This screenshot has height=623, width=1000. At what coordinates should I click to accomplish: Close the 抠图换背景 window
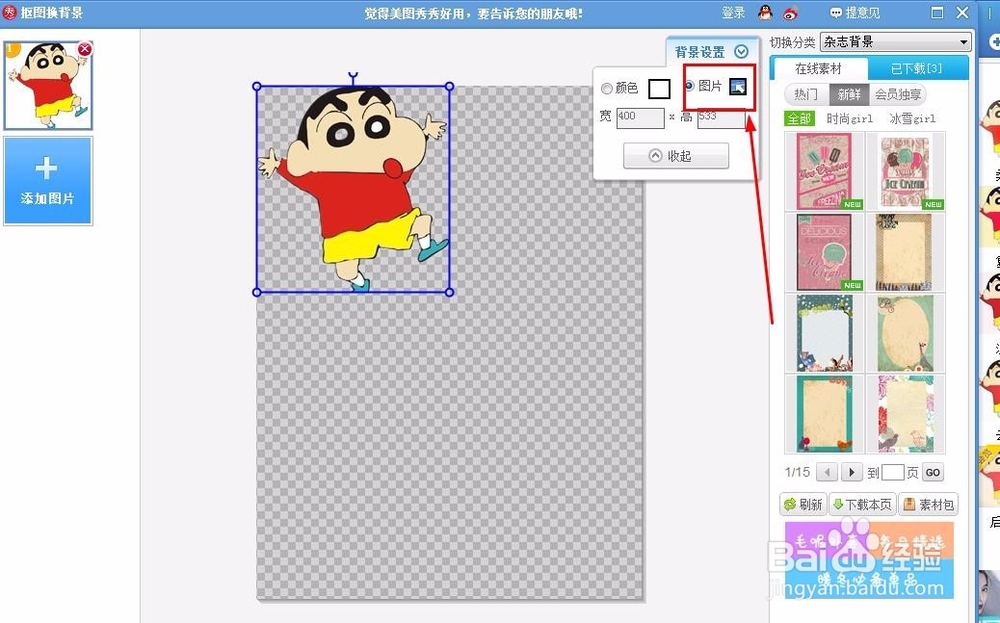click(963, 12)
